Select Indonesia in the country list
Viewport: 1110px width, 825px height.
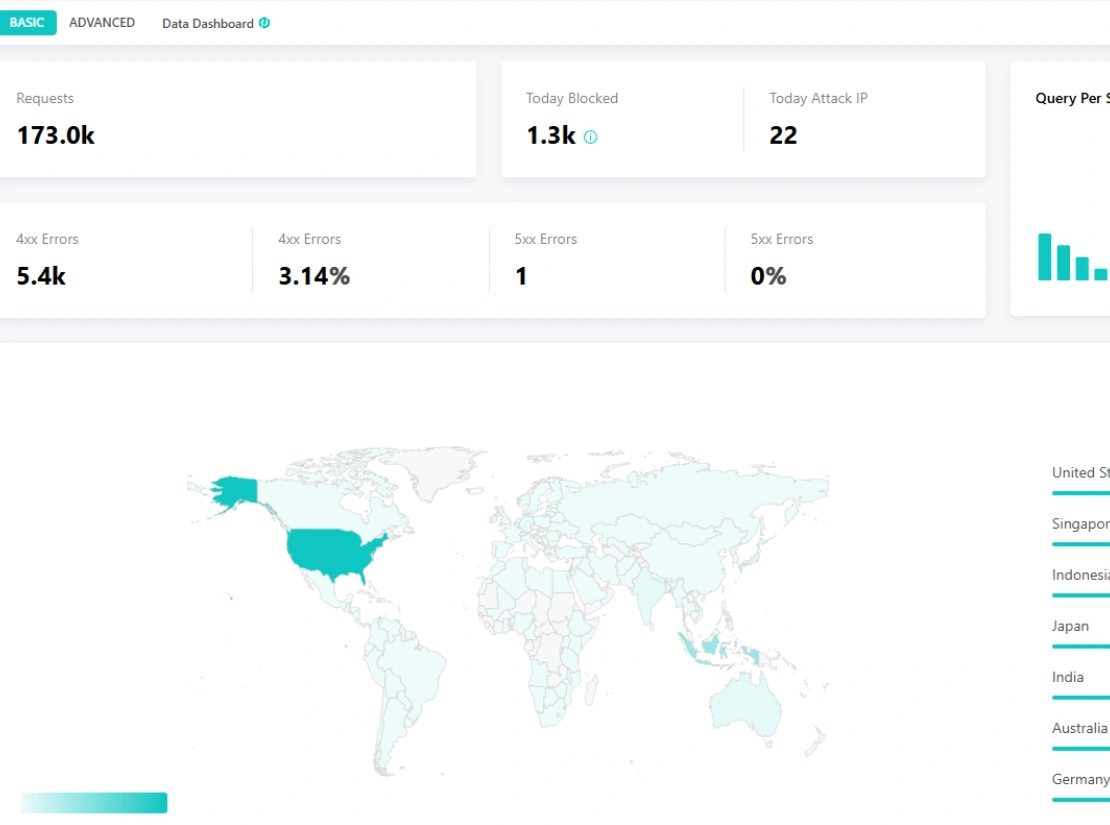coord(1080,575)
